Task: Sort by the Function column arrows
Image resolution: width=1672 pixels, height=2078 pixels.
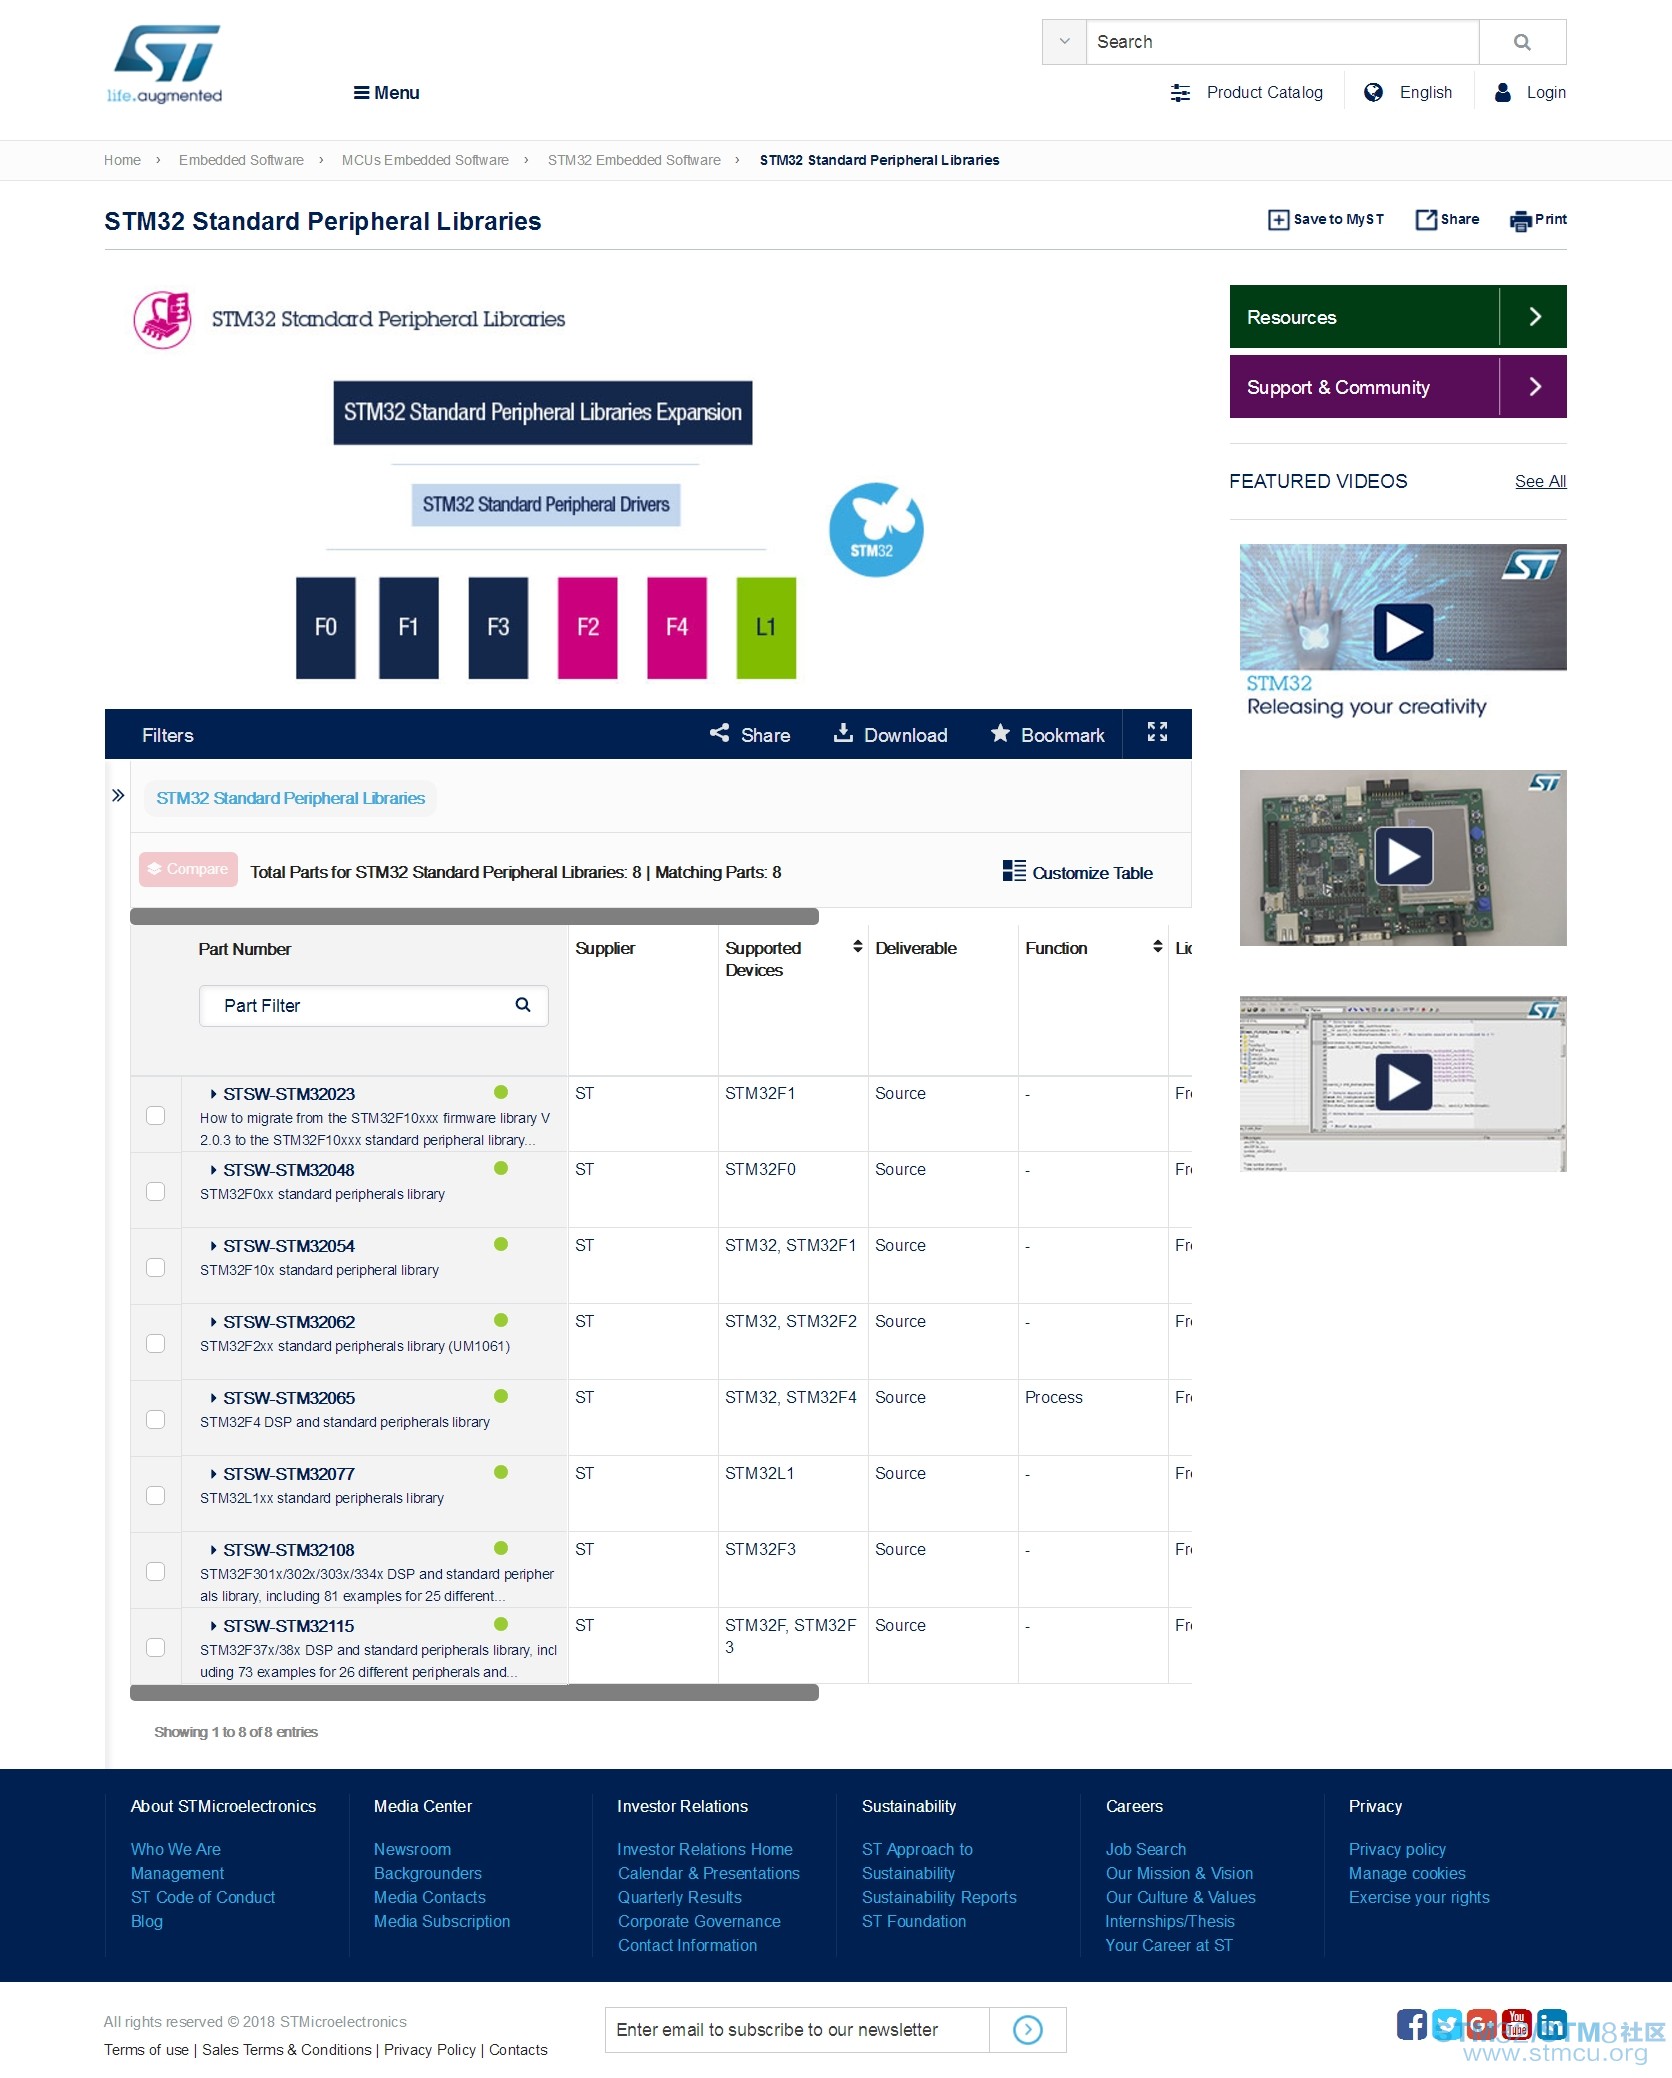Action: pyautogui.click(x=1157, y=946)
